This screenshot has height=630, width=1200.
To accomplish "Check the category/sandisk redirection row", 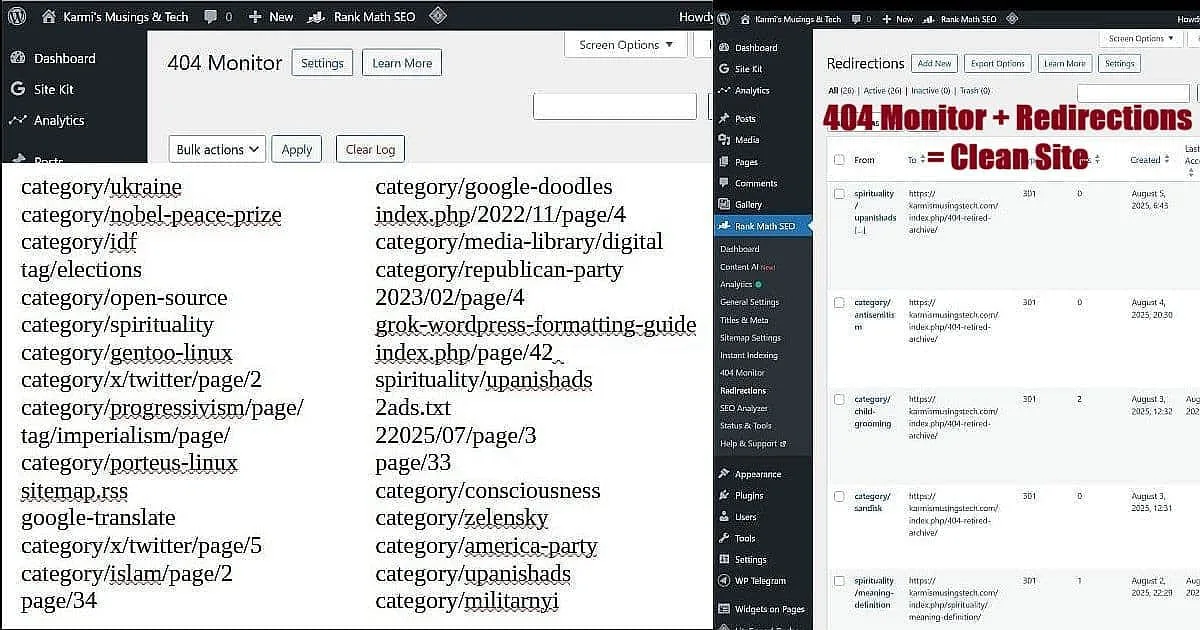I will (839, 496).
